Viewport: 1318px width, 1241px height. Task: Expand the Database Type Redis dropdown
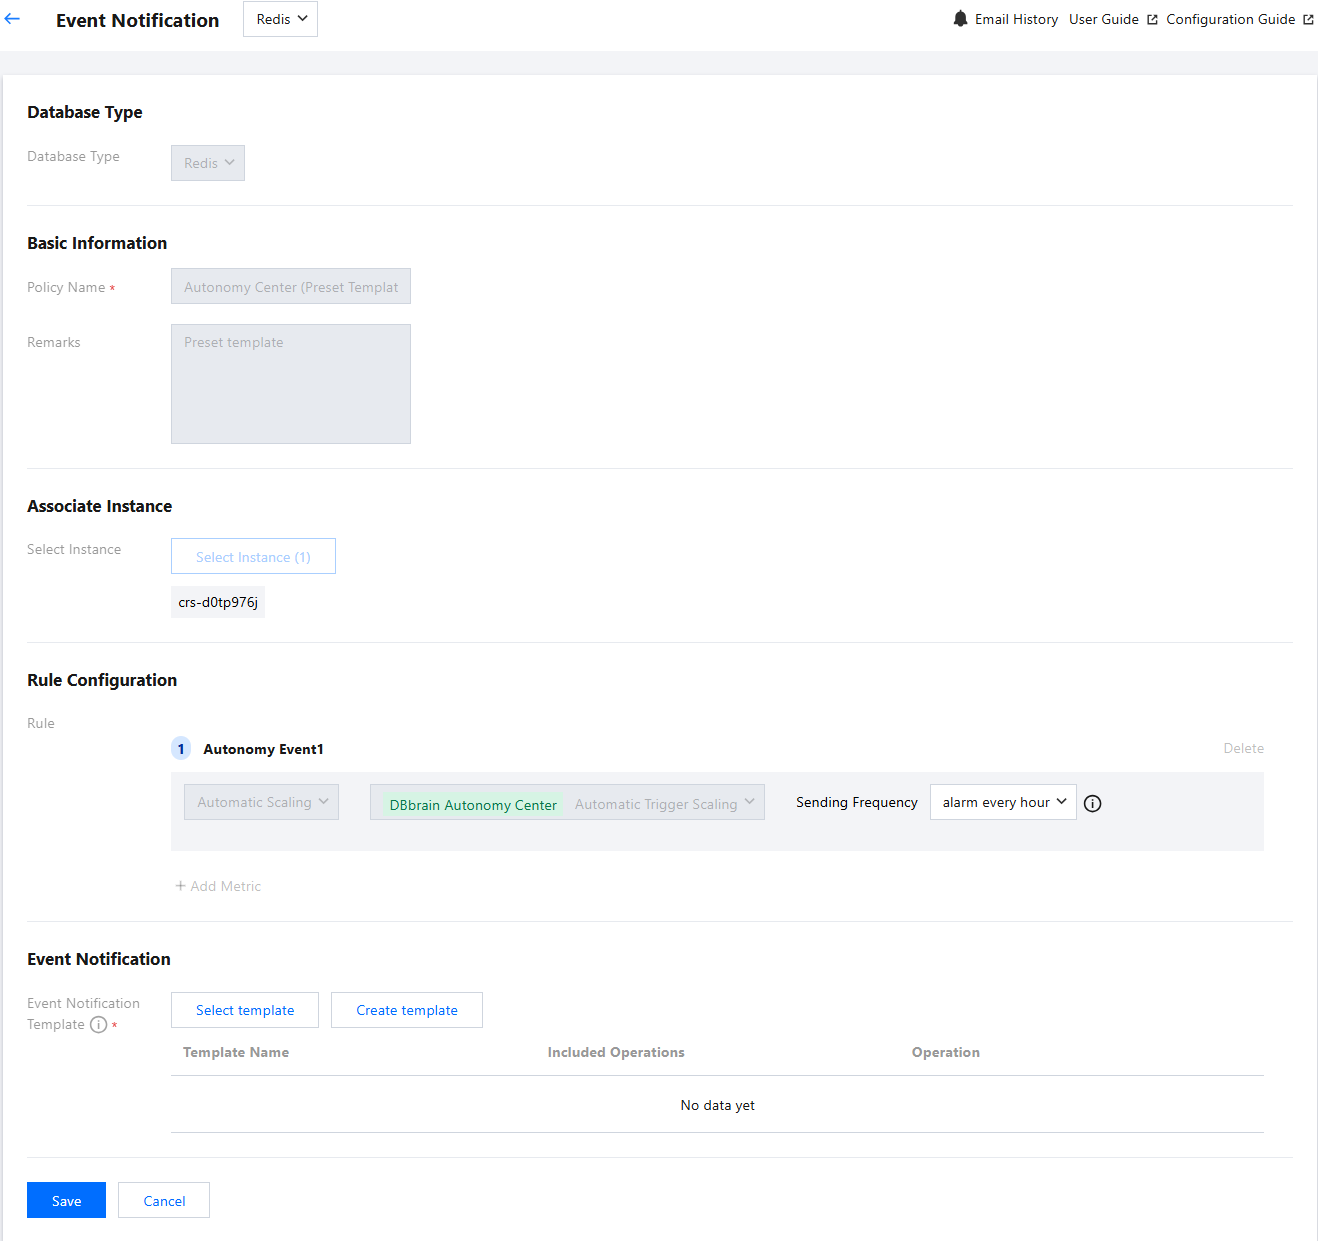click(x=208, y=163)
